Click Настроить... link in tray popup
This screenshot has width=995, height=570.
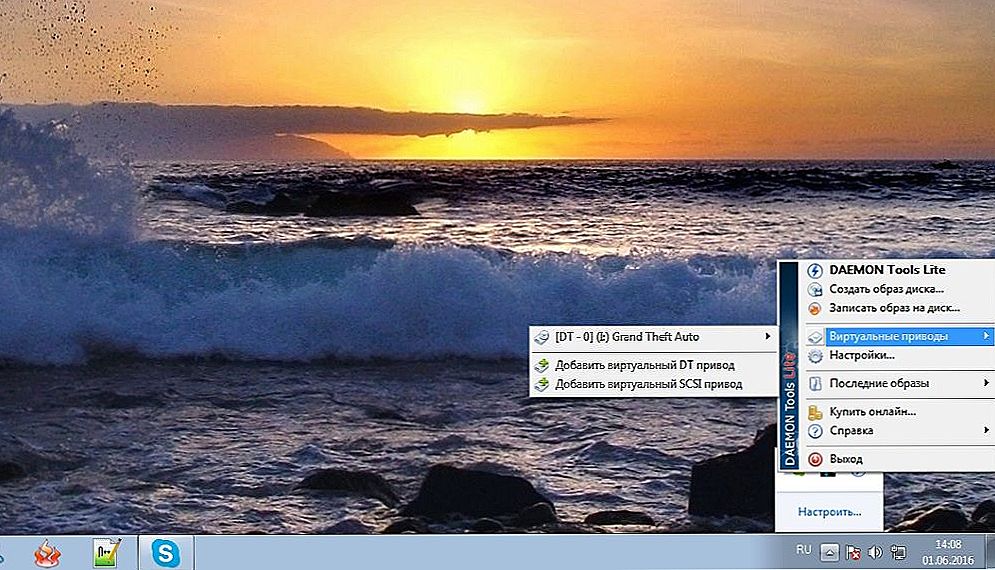(x=829, y=512)
